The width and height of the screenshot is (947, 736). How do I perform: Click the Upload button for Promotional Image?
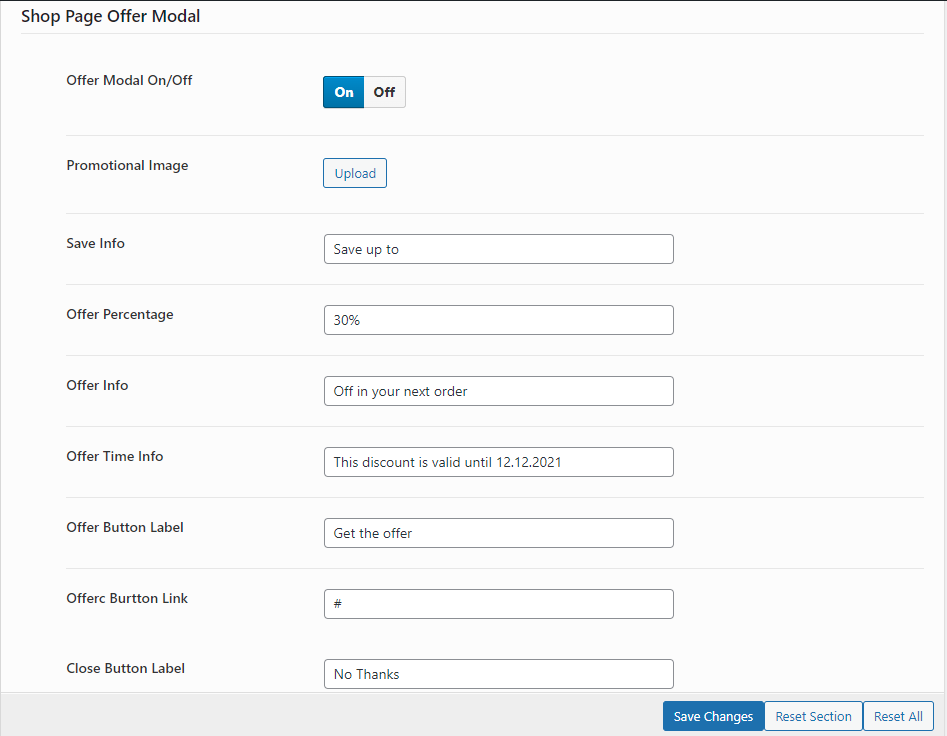[354, 174]
